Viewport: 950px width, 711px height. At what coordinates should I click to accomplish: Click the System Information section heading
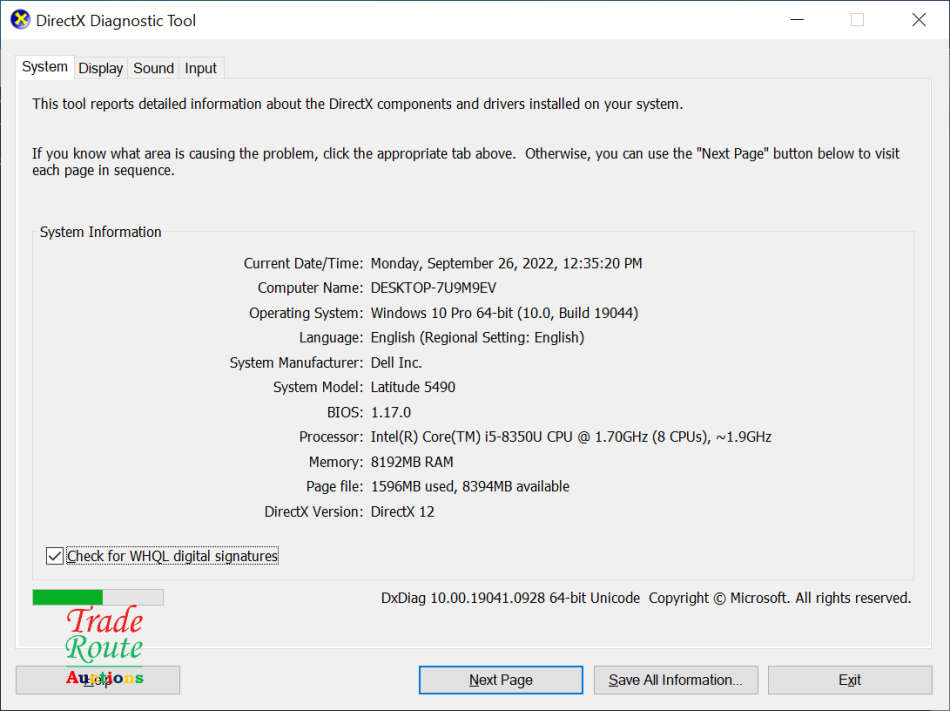100,231
